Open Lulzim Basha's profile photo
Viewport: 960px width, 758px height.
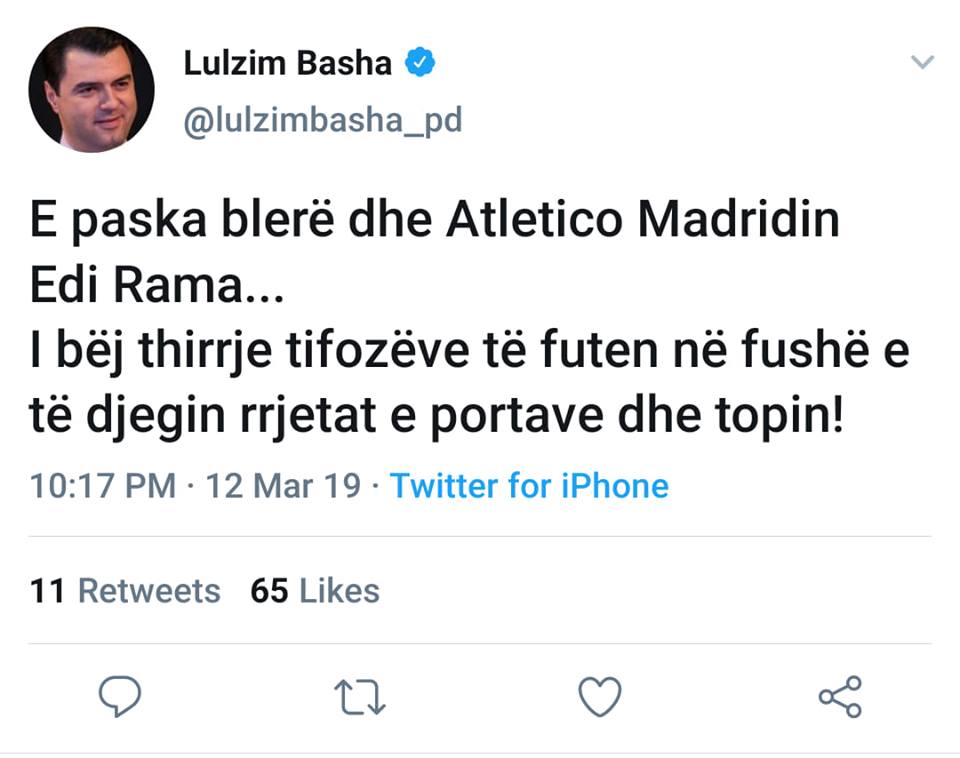[91, 89]
